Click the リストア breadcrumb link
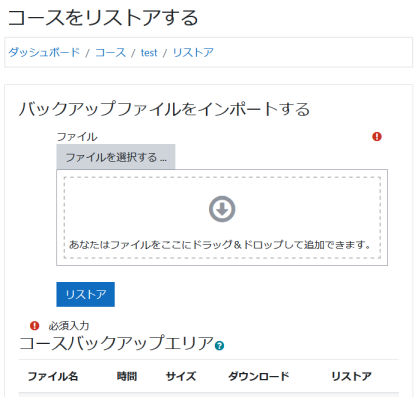 click(x=193, y=52)
